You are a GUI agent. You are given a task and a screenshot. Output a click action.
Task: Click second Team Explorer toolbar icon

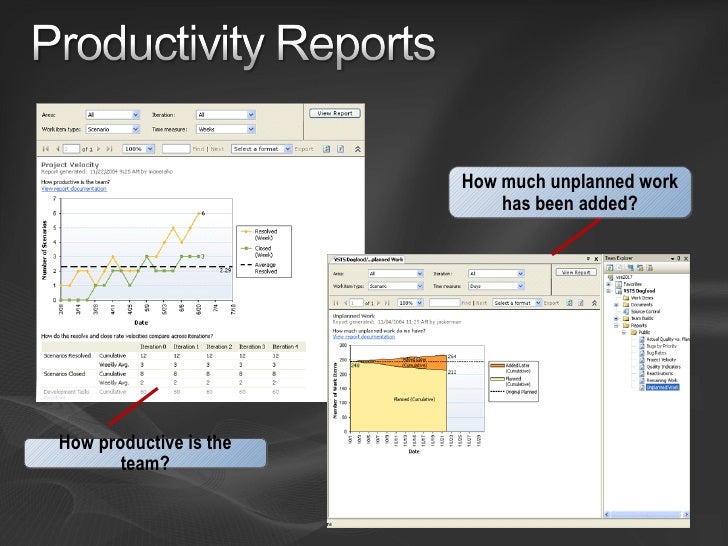(620, 267)
